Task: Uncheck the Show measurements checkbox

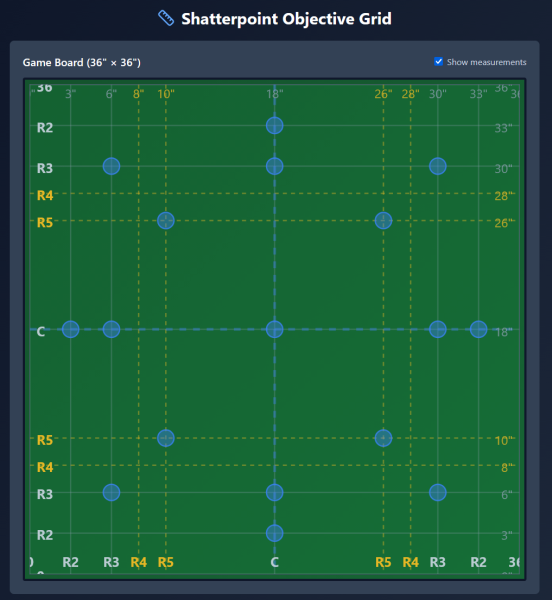Action: (438, 62)
